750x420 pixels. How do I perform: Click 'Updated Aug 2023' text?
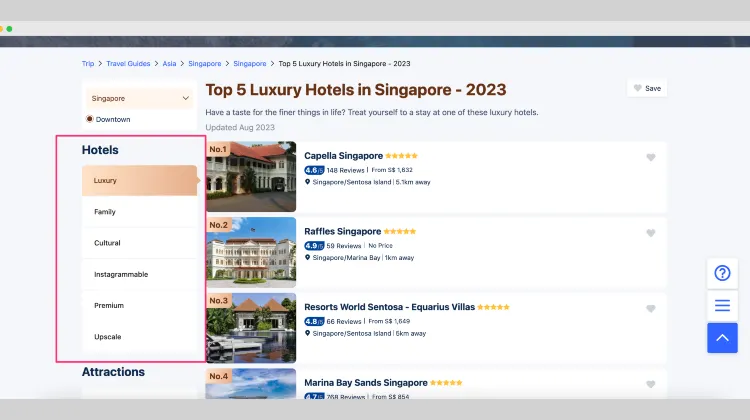click(240, 127)
